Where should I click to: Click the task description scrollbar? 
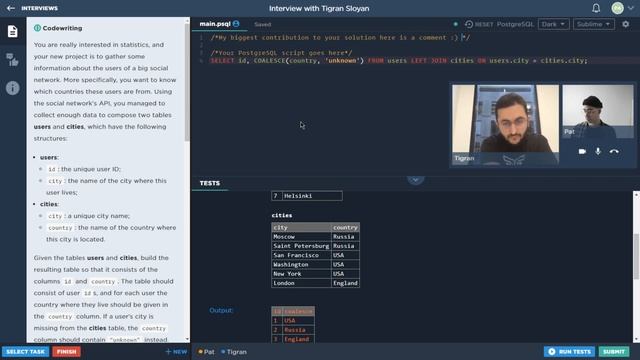(187, 82)
